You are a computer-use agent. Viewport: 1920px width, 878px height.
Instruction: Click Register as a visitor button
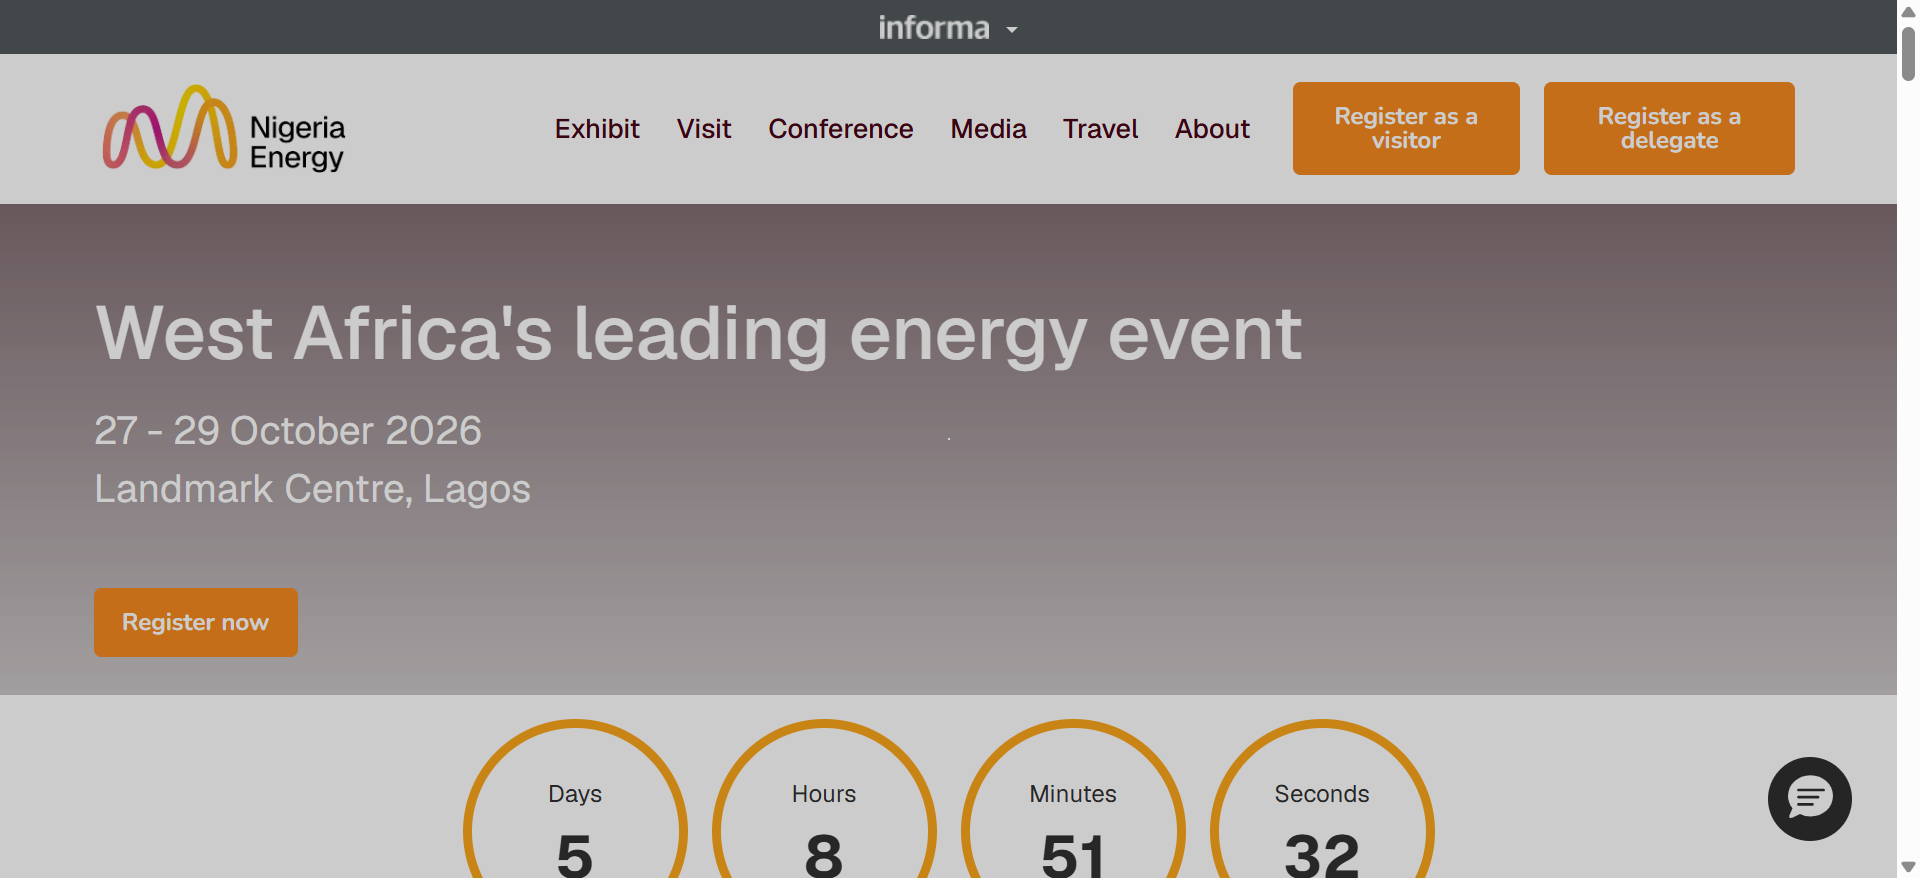pos(1406,128)
